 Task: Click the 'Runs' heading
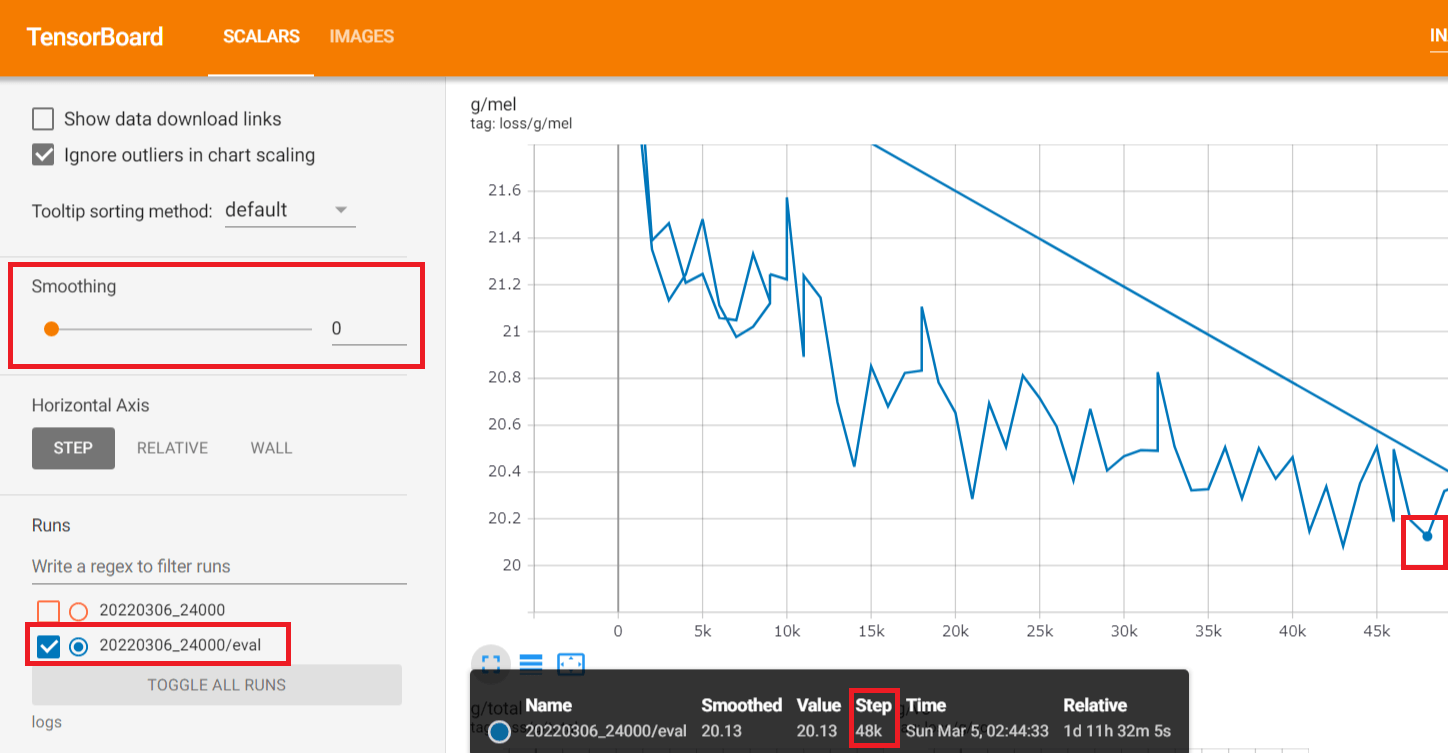51,525
